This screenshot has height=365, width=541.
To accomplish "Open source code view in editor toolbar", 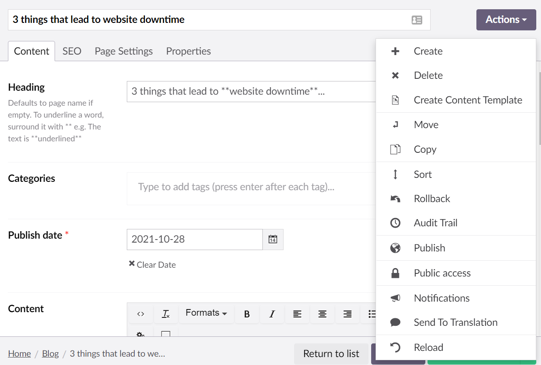I will [x=140, y=314].
